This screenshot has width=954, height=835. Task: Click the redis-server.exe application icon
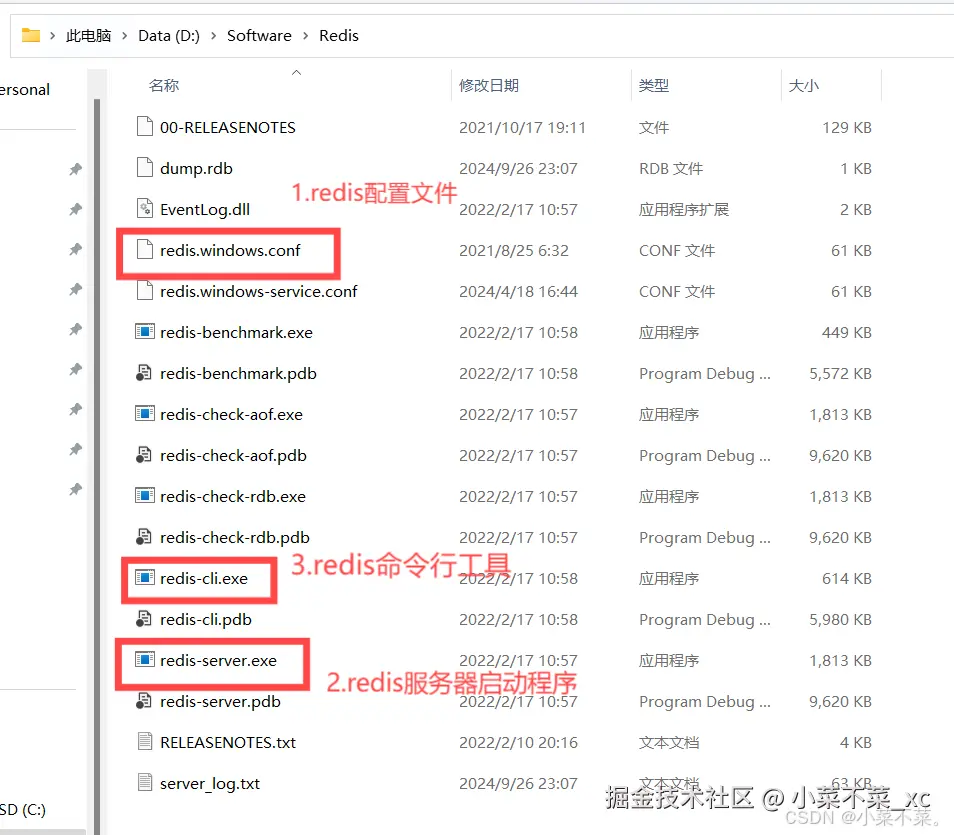tap(145, 660)
